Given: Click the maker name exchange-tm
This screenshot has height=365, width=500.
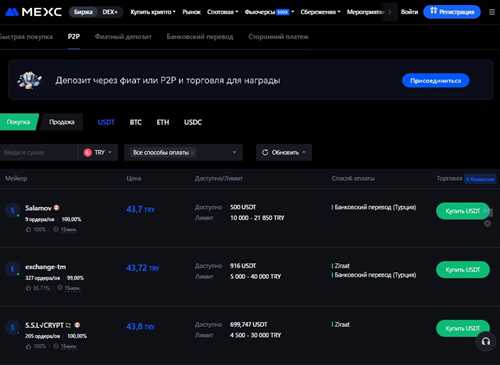Looking at the screenshot, I should (x=46, y=267).
